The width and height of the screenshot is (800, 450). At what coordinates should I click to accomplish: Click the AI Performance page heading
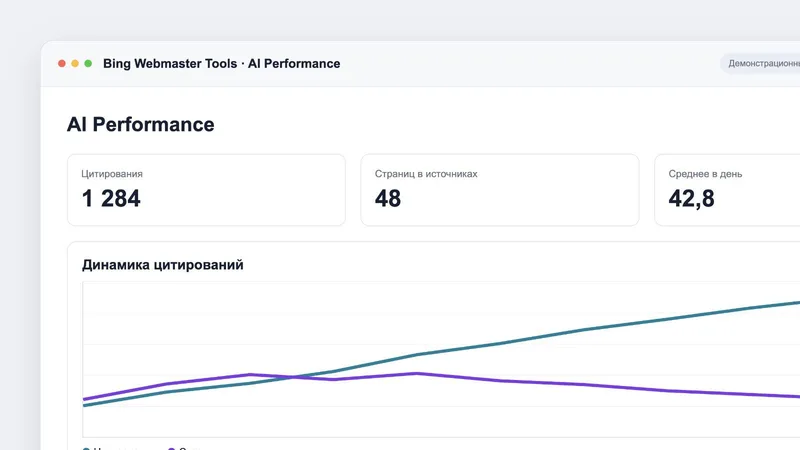tap(140, 124)
